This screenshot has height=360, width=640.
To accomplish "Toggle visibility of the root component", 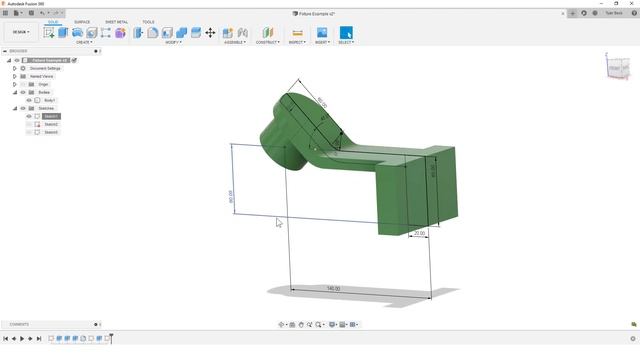I will (x=17, y=60).
